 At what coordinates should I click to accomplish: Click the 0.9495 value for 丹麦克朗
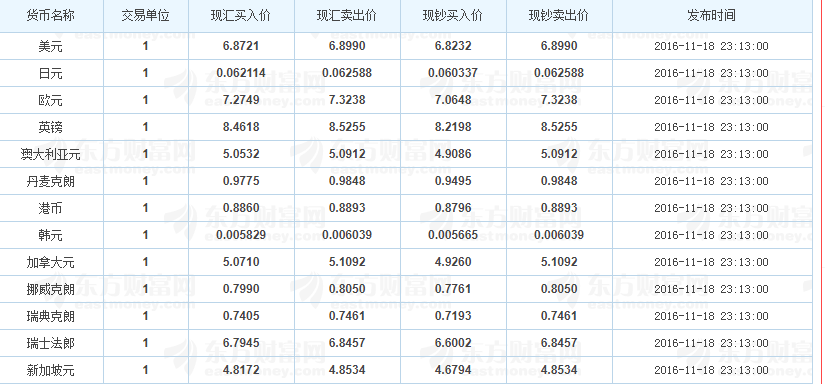point(453,181)
